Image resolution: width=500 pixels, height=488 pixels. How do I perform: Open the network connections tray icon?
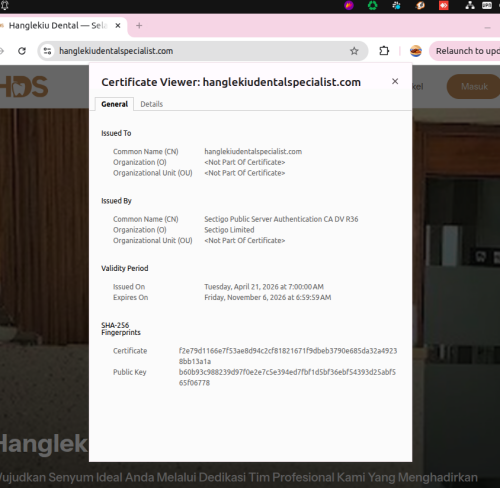(470, 5)
